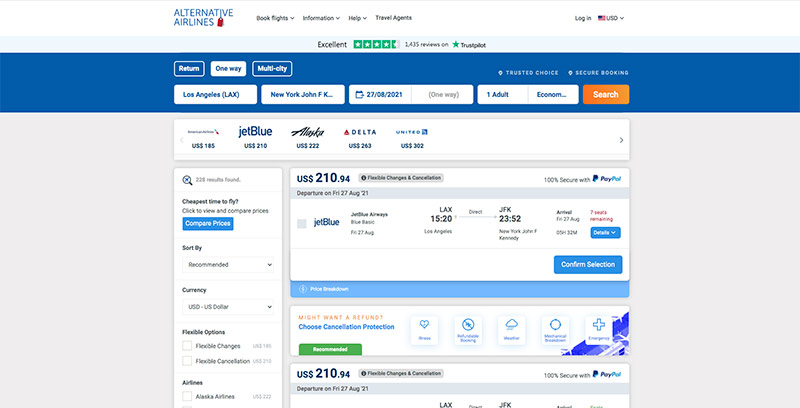This screenshot has width=800, height=408.
Task: Click the PayPal logo in second result
Action: [607, 374]
